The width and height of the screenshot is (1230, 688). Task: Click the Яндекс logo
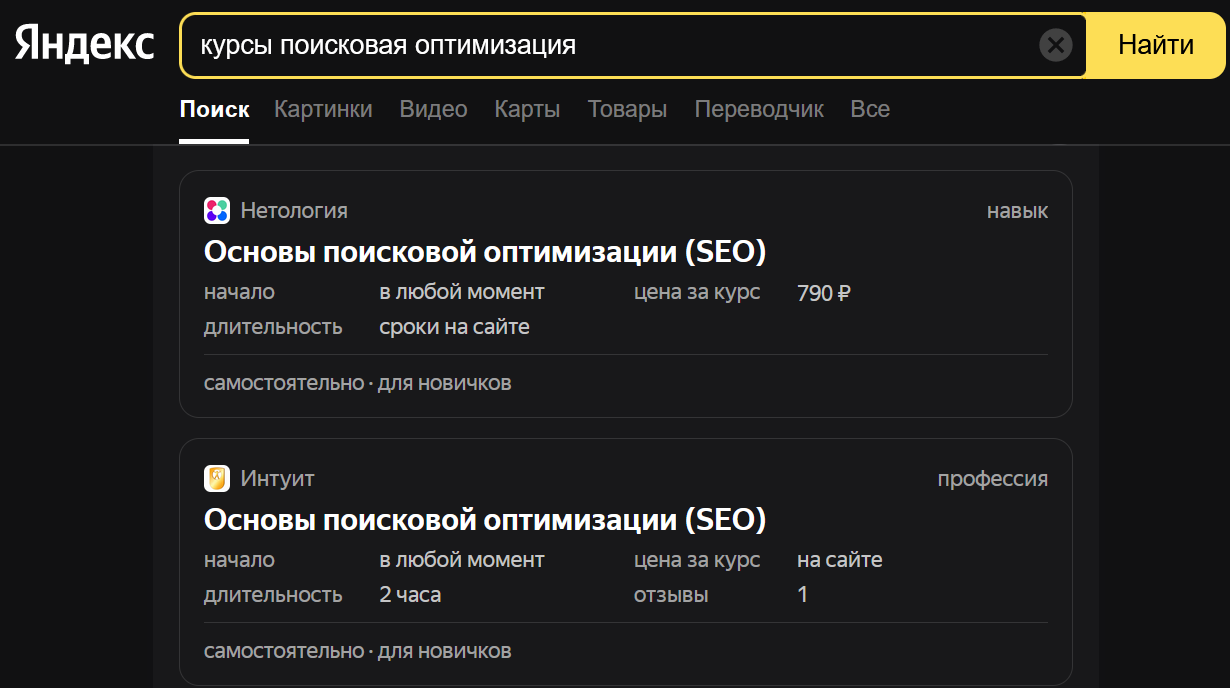click(82, 42)
